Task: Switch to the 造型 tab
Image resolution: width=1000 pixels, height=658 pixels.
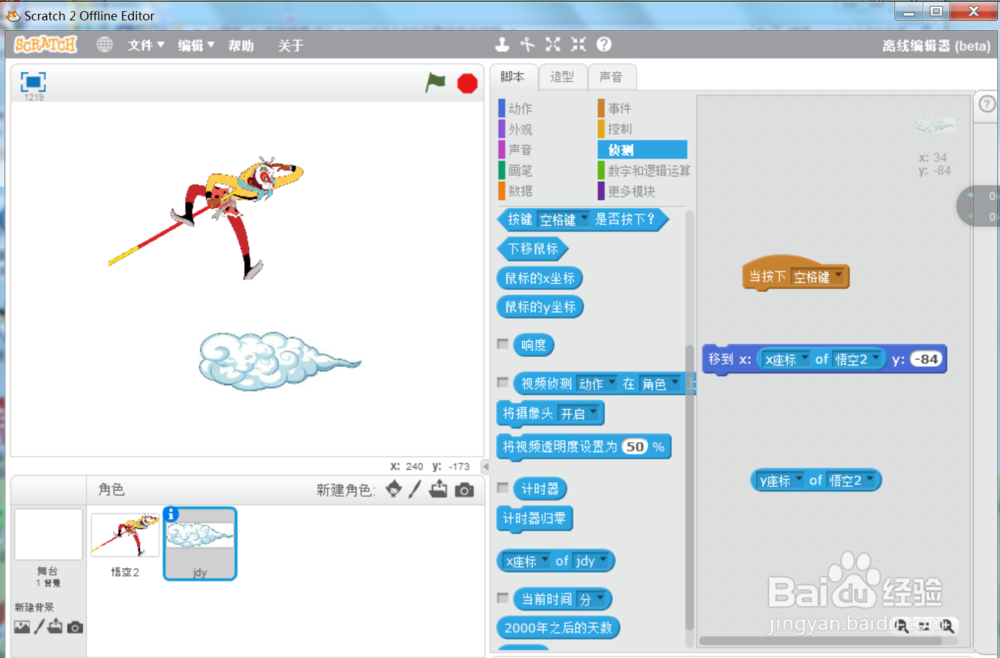Action: pyautogui.click(x=562, y=77)
